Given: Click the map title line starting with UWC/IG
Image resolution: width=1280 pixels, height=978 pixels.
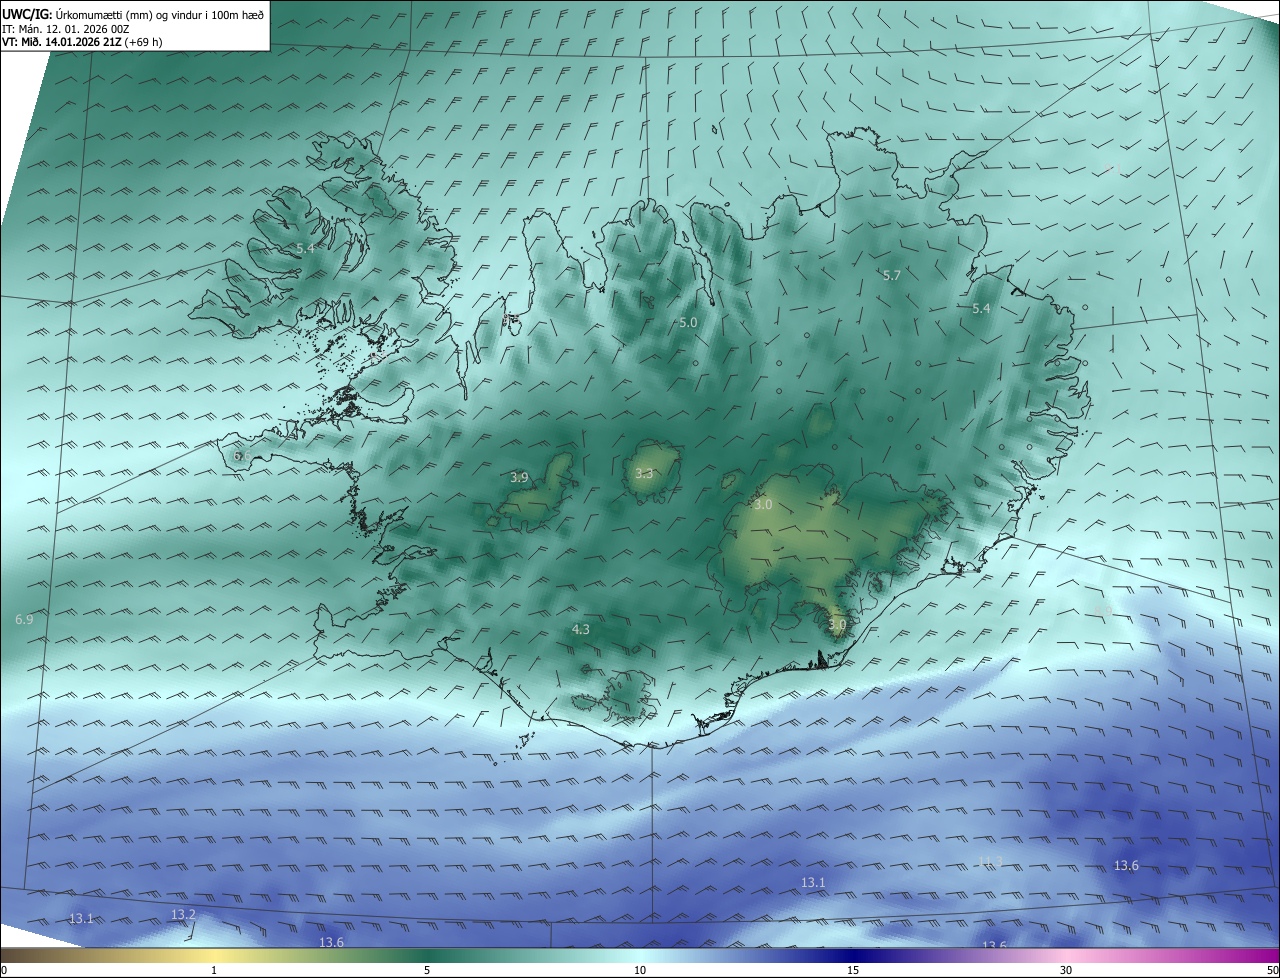Looking at the screenshot, I should [x=133, y=15].
